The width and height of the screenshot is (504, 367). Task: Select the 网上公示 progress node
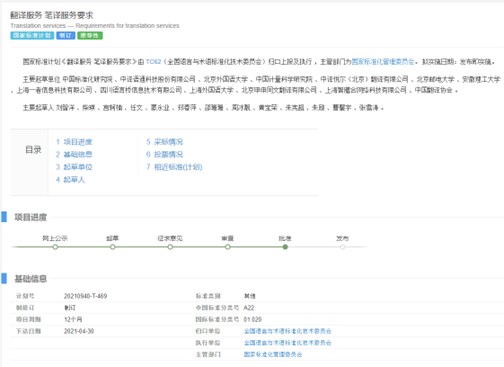pyautogui.click(x=55, y=247)
